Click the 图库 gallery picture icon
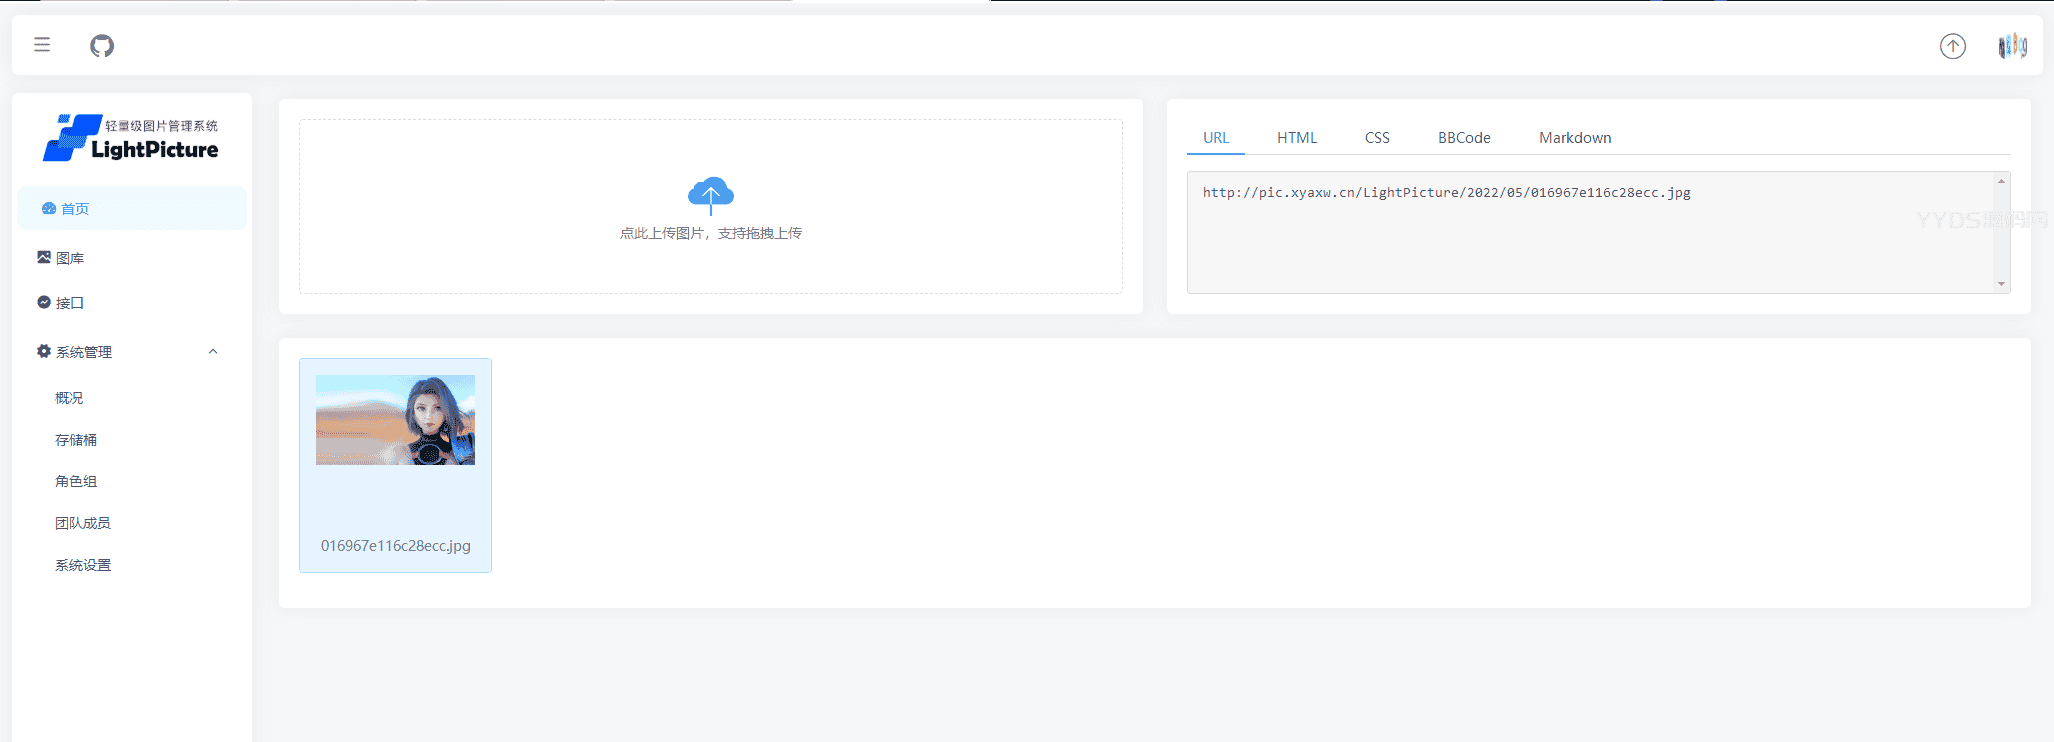The image size is (2054, 742). (44, 257)
